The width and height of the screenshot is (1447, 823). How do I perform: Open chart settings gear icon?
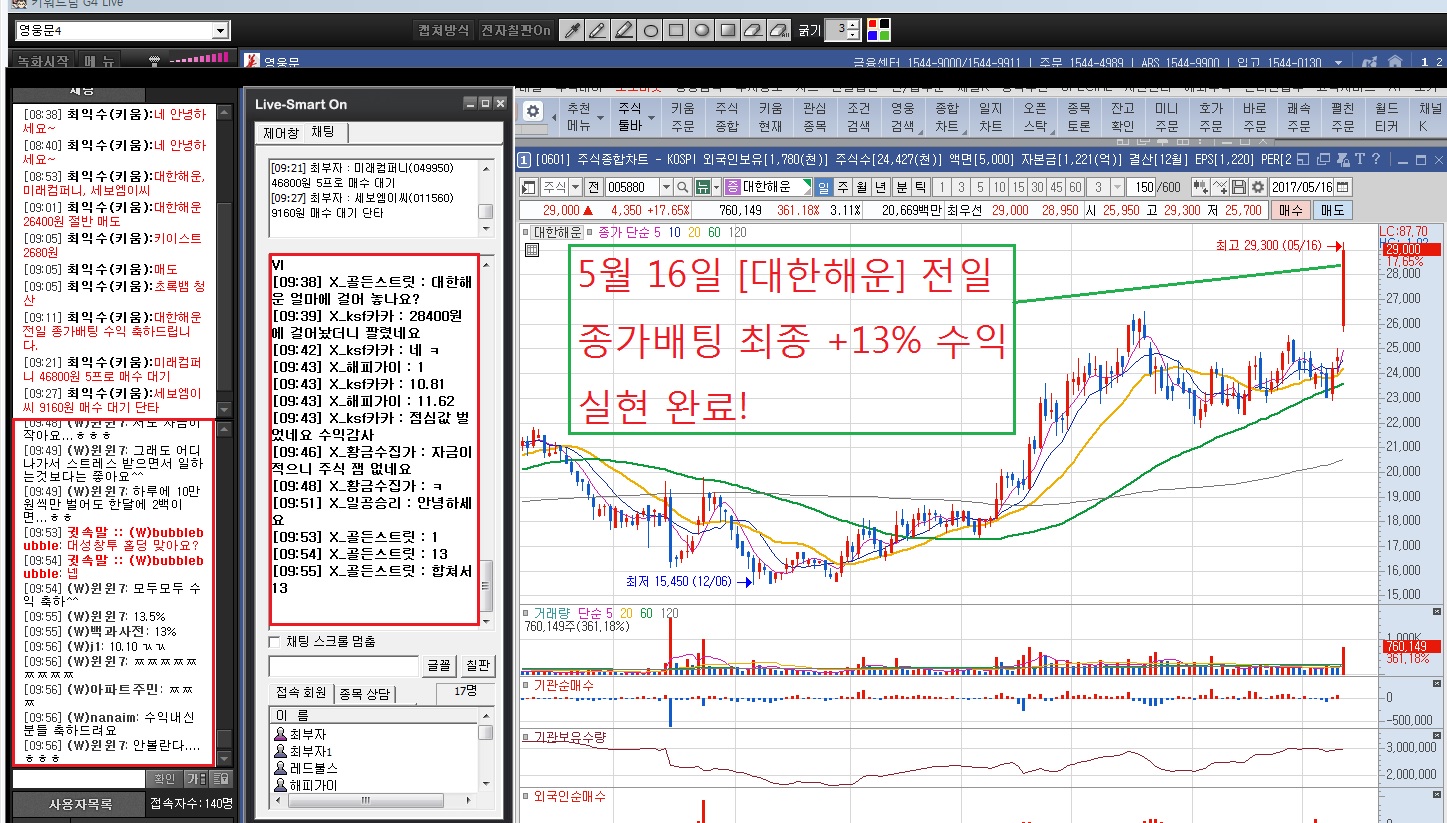(x=1258, y=187)
